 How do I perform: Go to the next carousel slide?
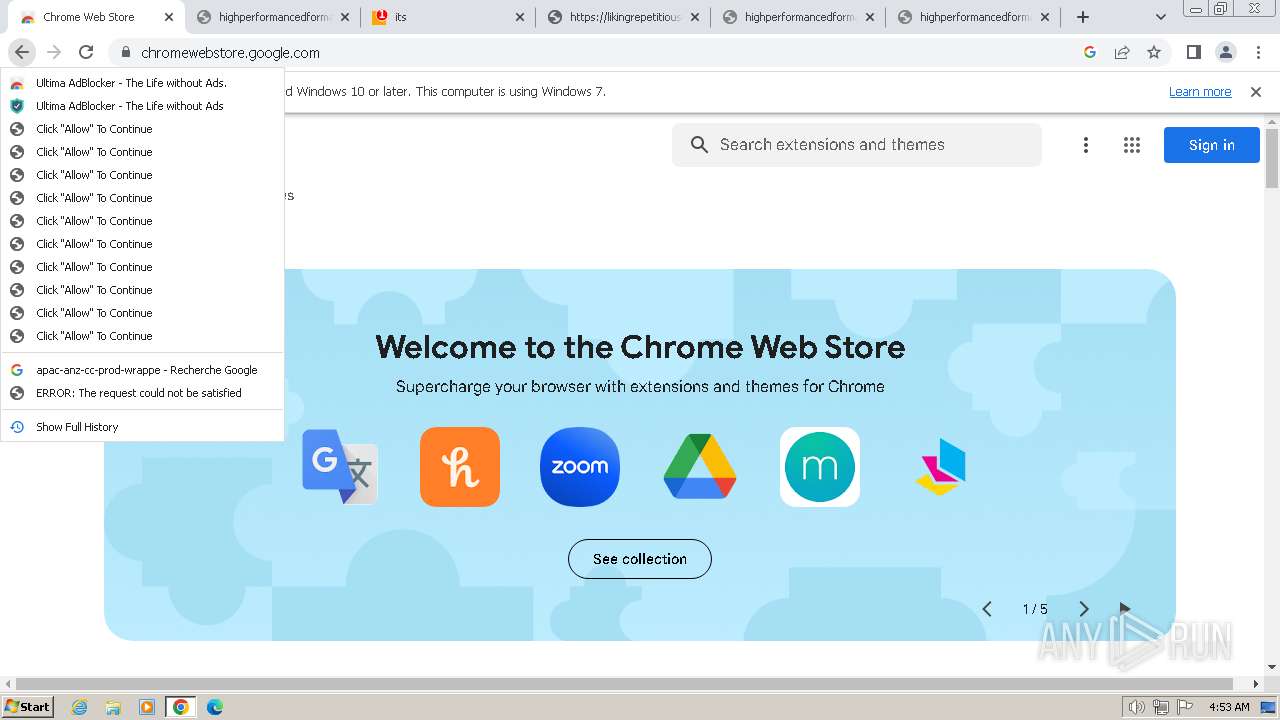(1084, 609)
